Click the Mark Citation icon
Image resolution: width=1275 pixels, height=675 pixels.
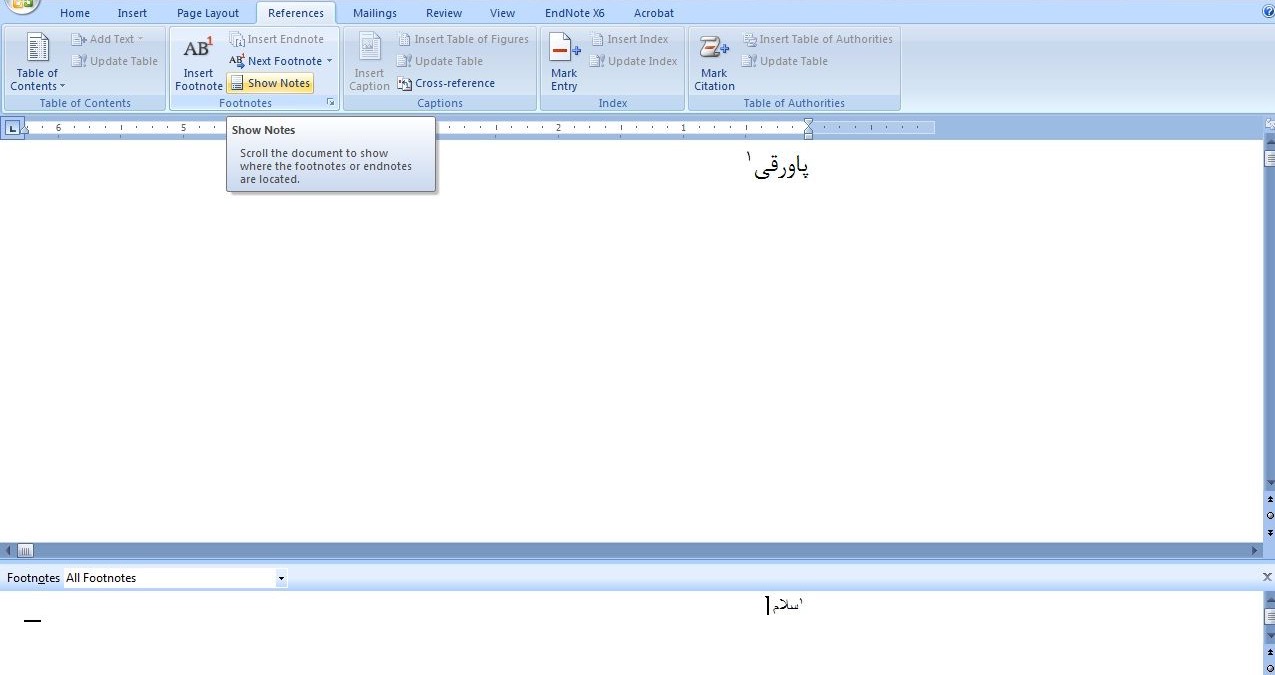714,50
